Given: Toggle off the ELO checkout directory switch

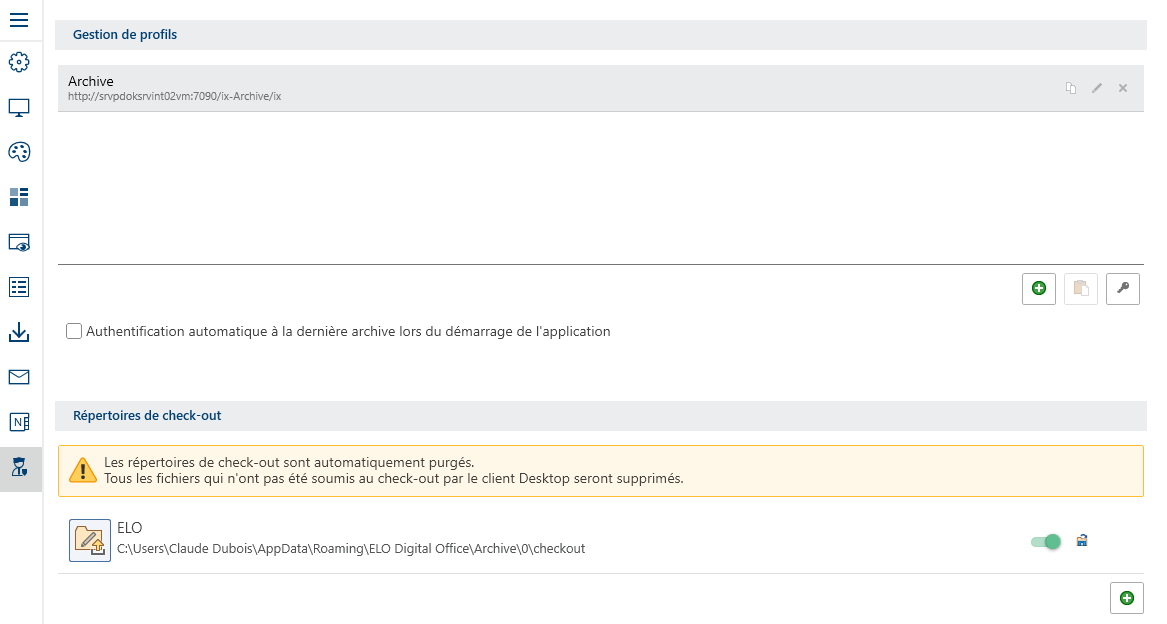Looking at the screenshot, I should coord(1046,542).
